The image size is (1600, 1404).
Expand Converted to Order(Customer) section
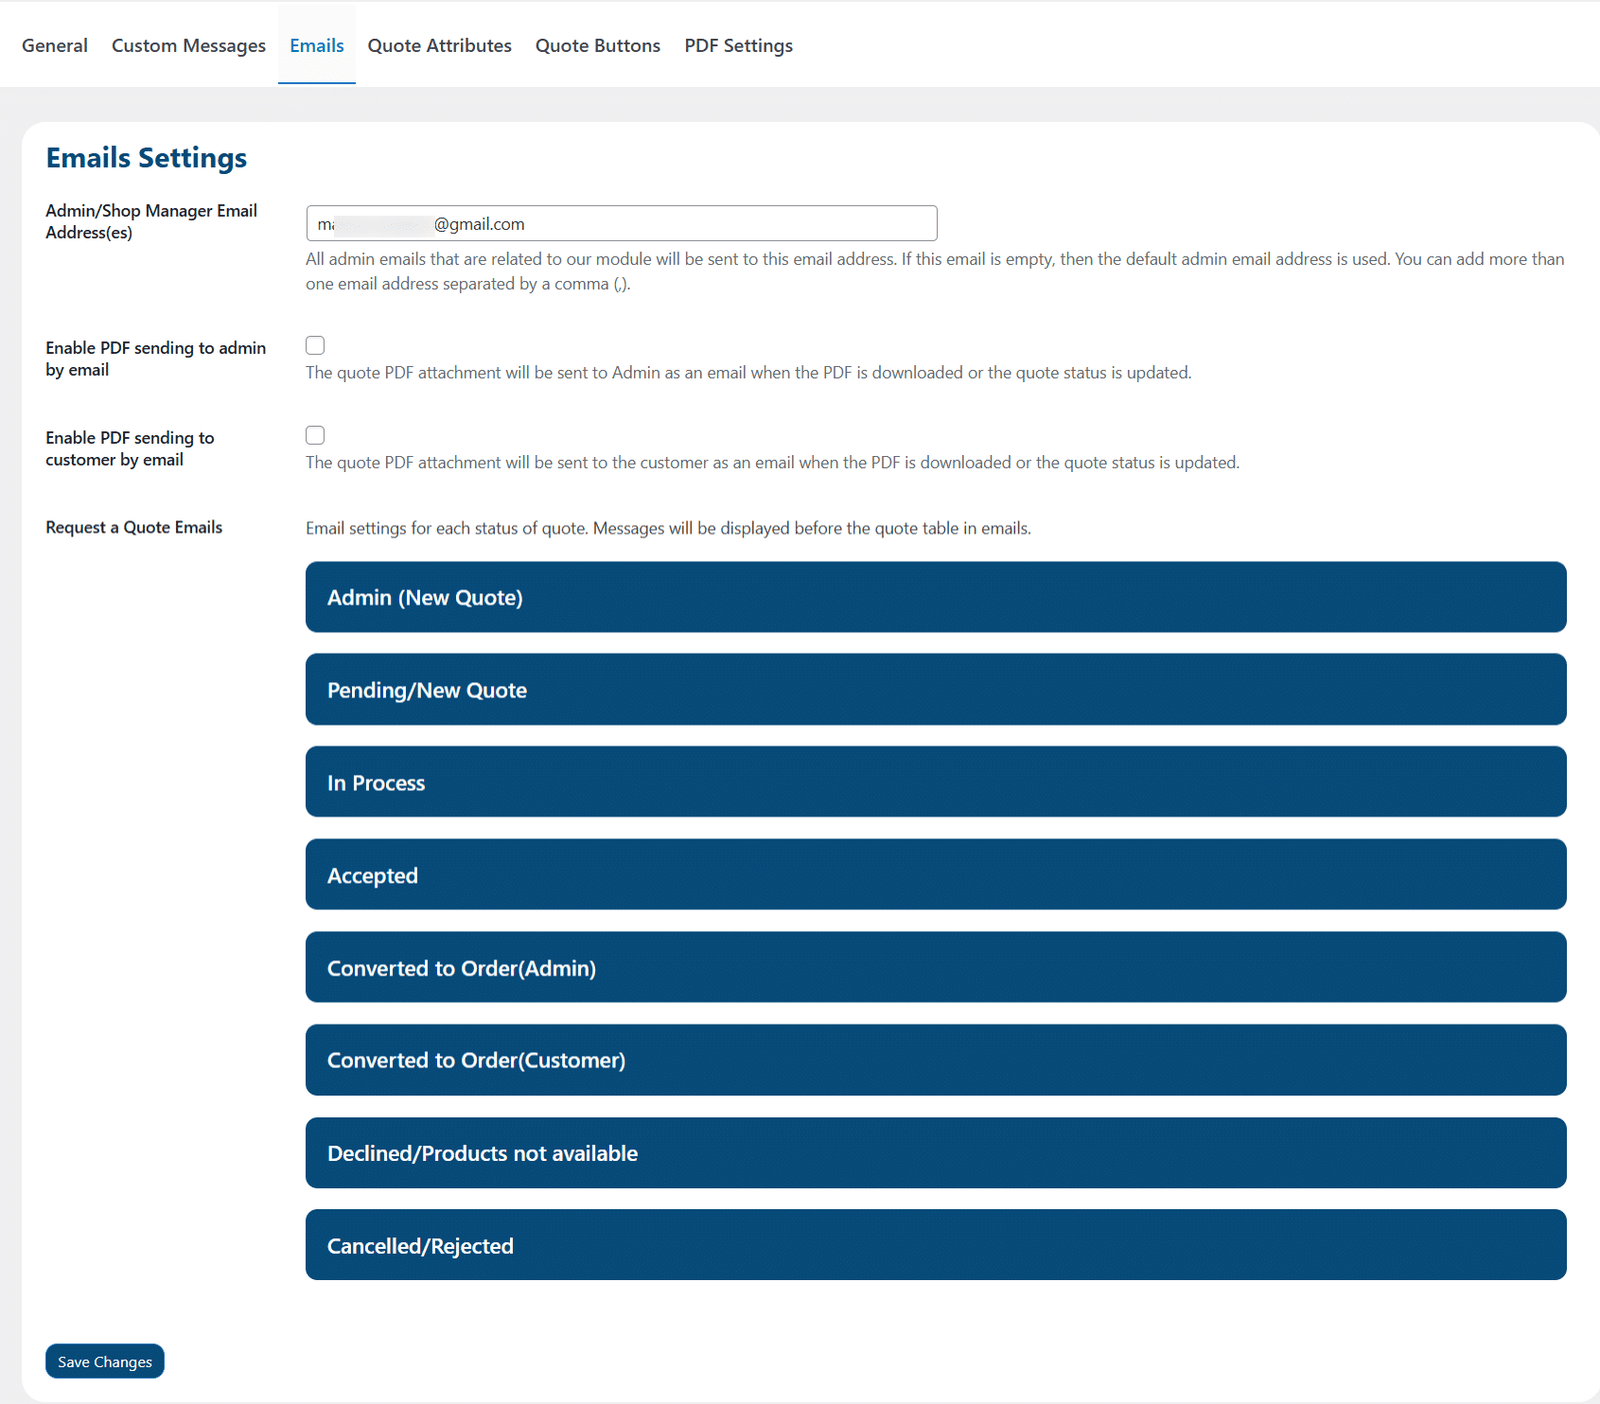pyautogui.click(x=936, y=1060)
